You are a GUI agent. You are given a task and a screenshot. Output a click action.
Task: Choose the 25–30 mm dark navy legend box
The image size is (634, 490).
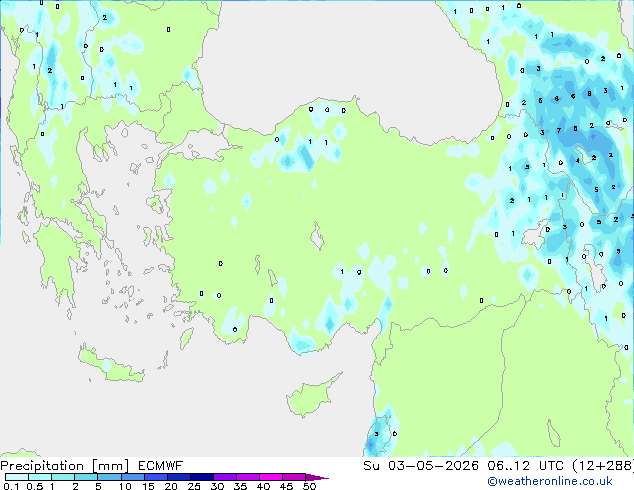pos(201,477)
